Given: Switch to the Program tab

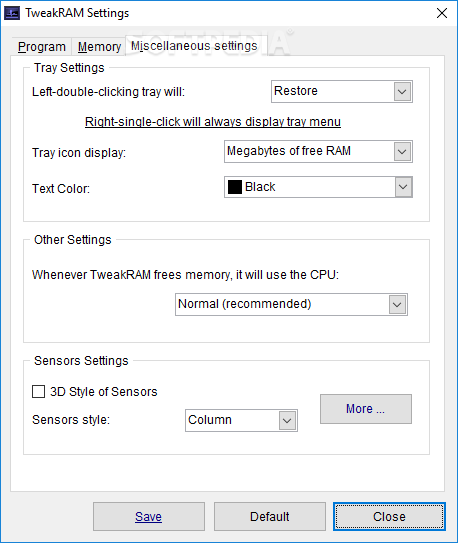Looking at the screenshot, I should click(x=42, y=47).
